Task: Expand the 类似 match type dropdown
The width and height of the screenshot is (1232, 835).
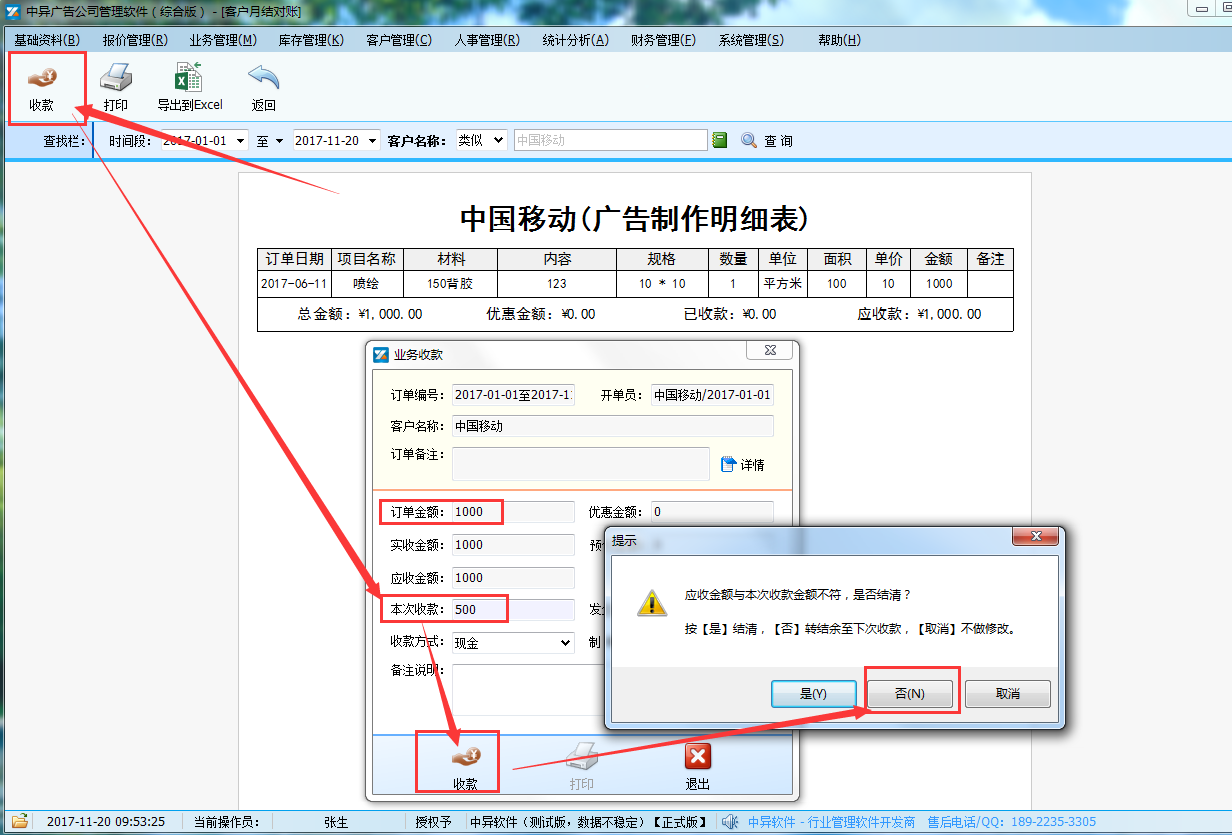Action: [499, 141]
